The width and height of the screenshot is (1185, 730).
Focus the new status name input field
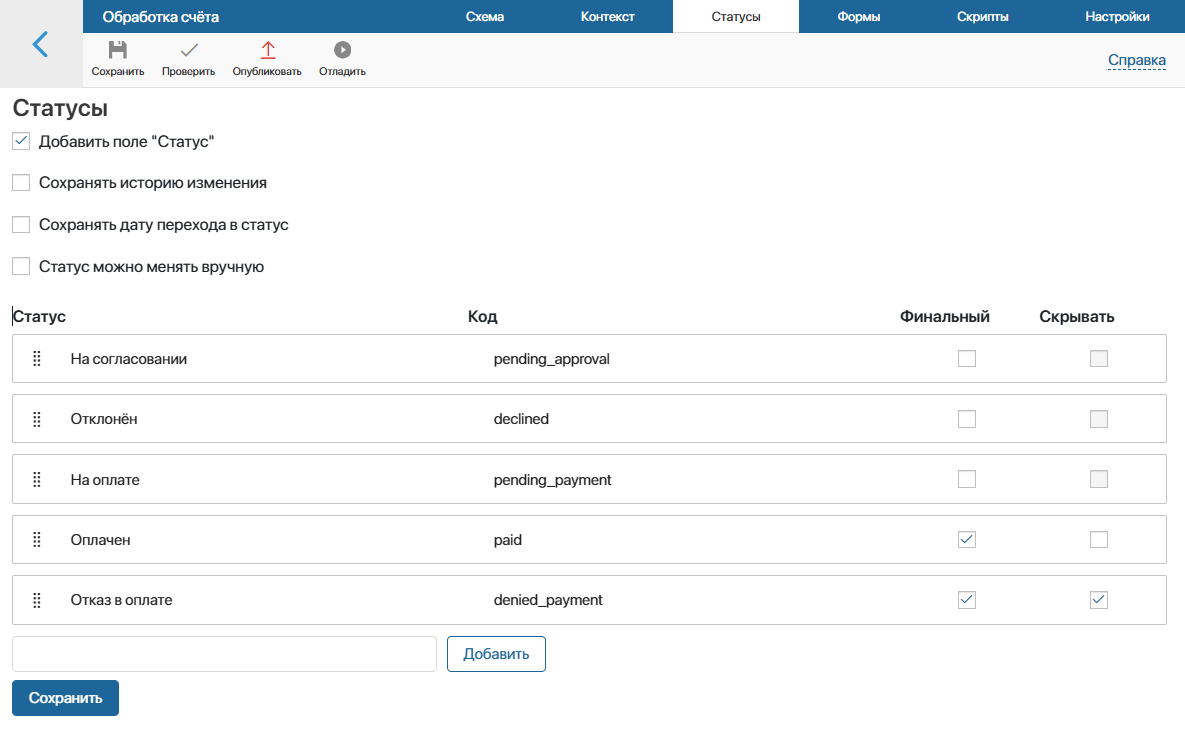(224, 654)
